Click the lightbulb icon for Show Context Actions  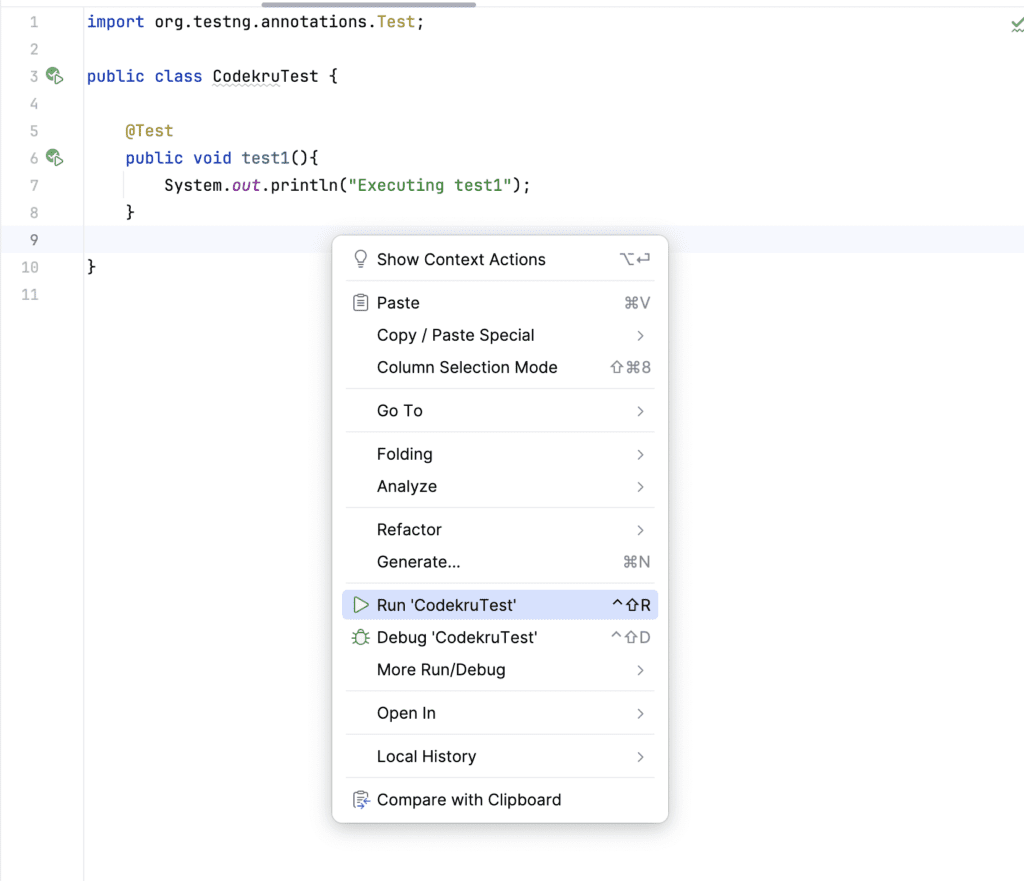tap(360, 259)
